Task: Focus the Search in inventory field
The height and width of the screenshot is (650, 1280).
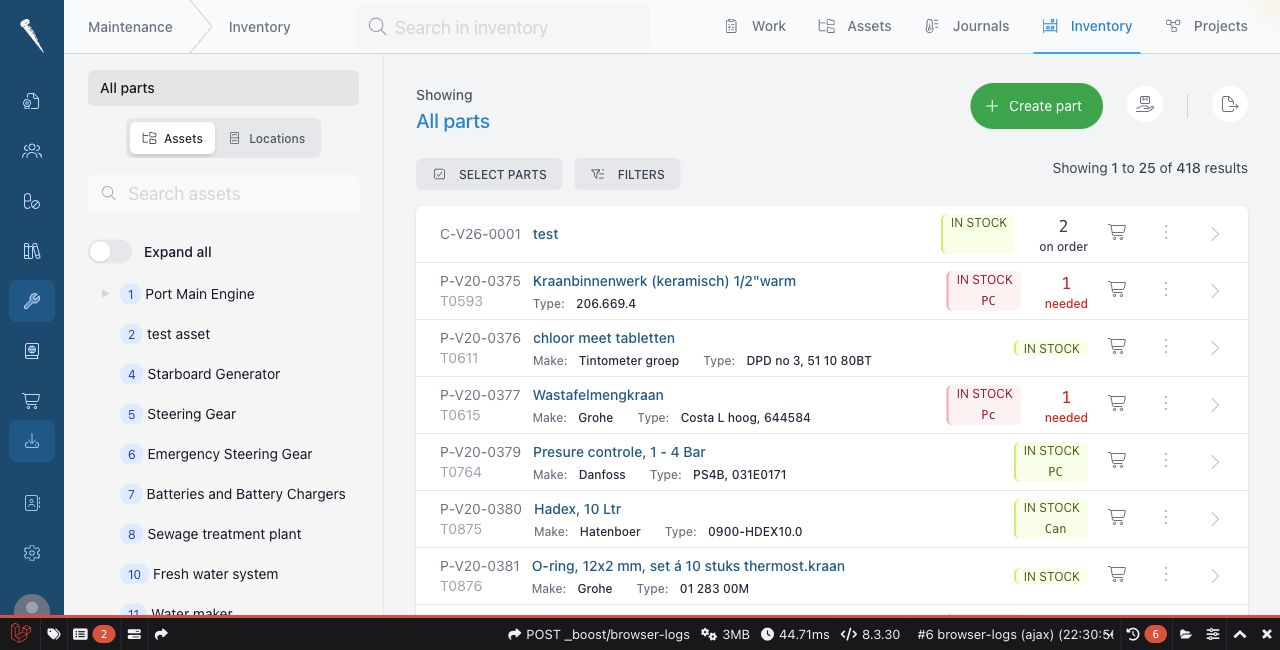Action: [502, 27]
